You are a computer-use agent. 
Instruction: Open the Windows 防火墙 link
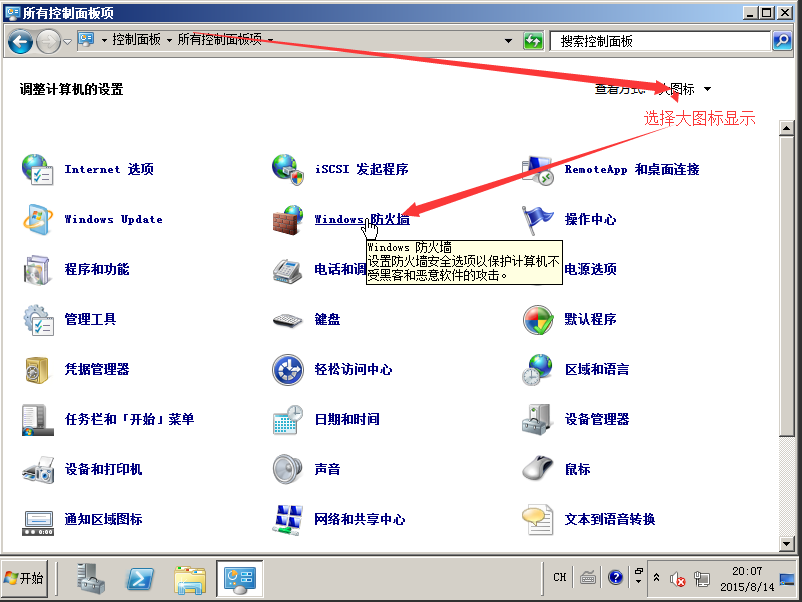(362, 219)
